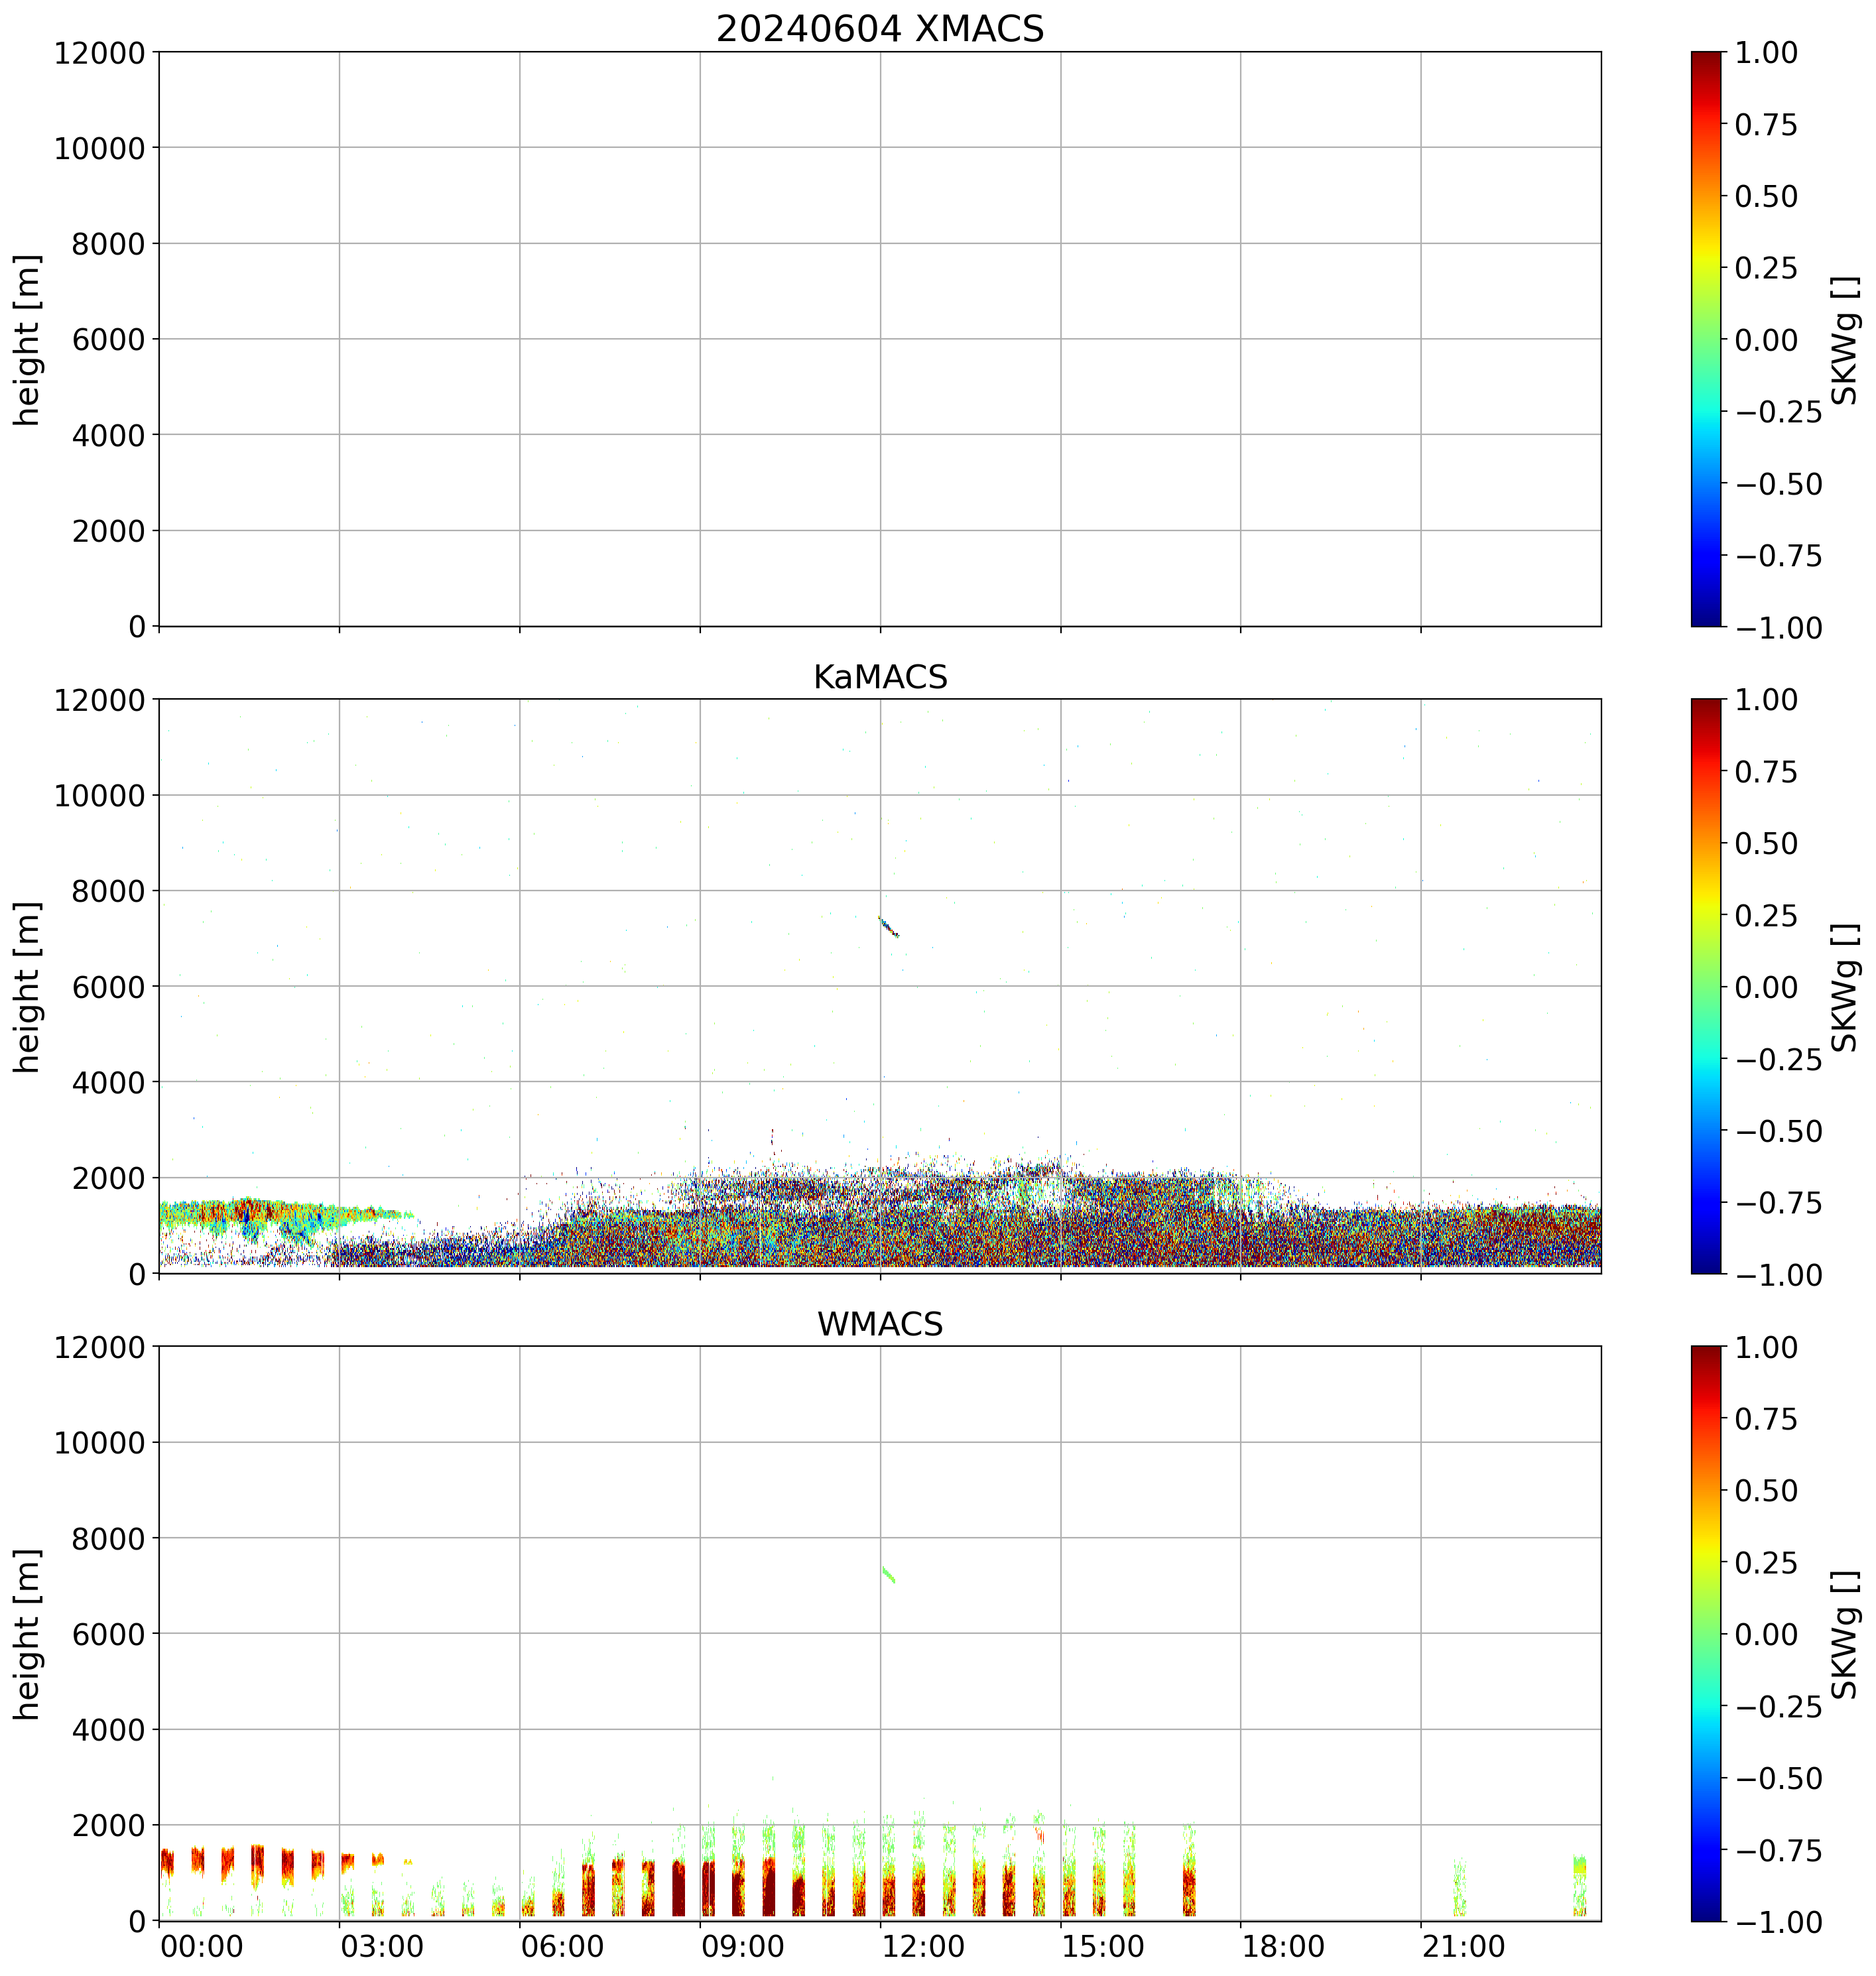Image resolution: width=1876 pixels, height=1976 pixels.
Task: Click the top XMACS colorbar
Action: 1706,339
